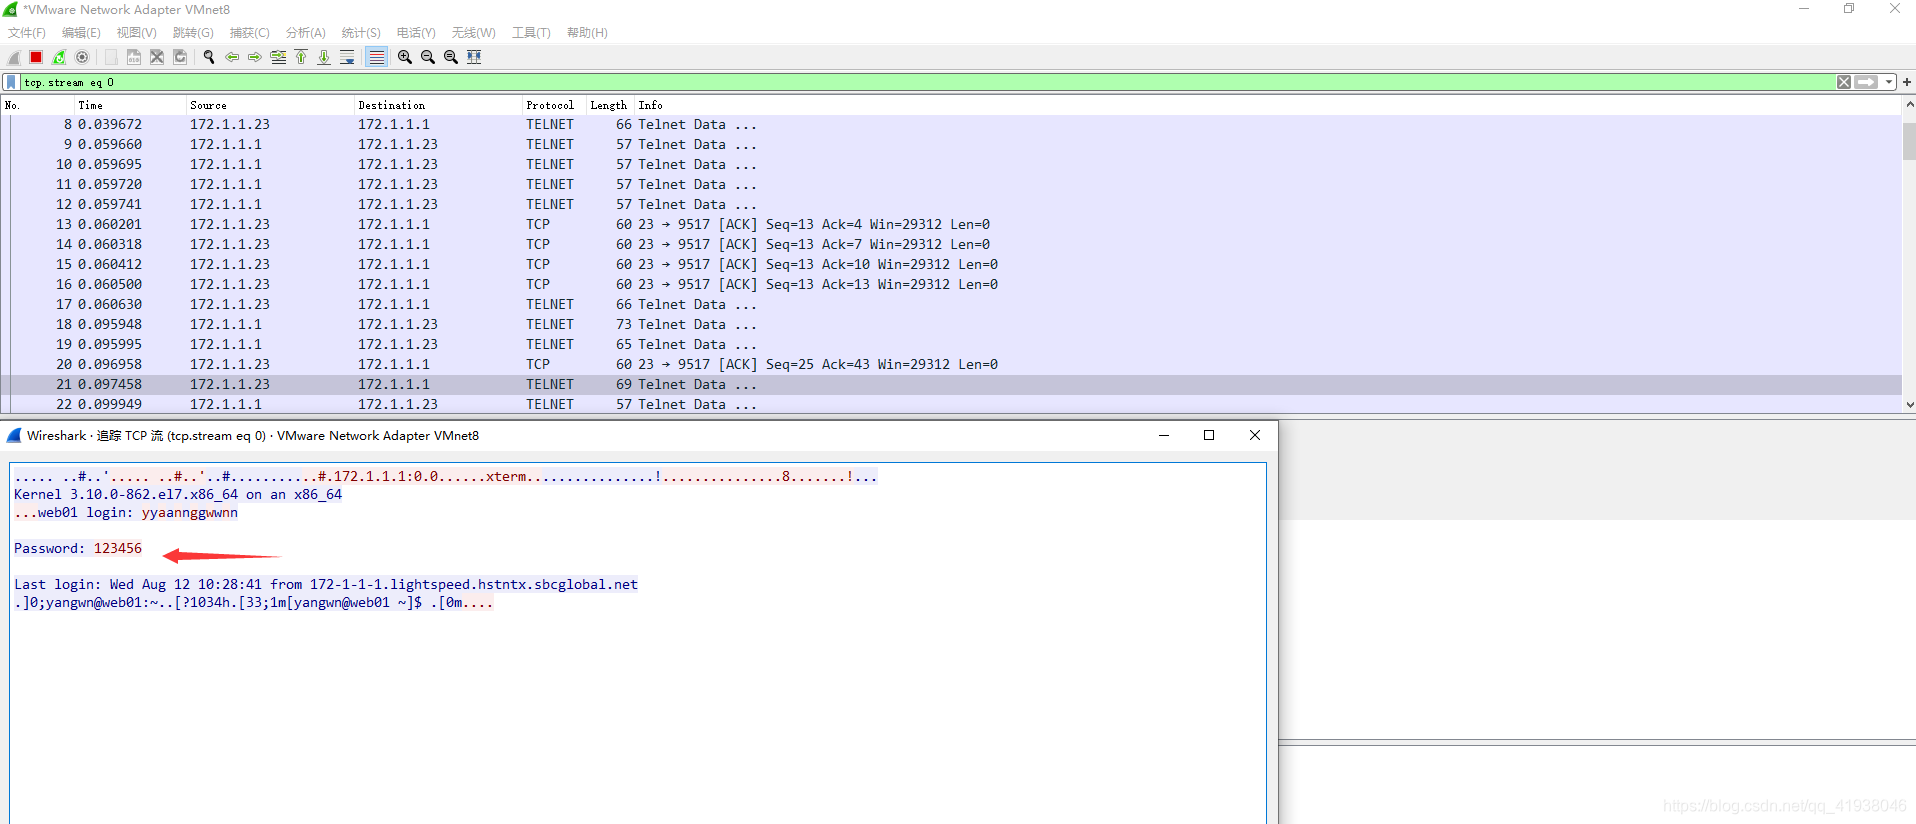Select packet 13 TCP ACK row
The width and height of the screenshot is (1916, 824).
[950, 225]
